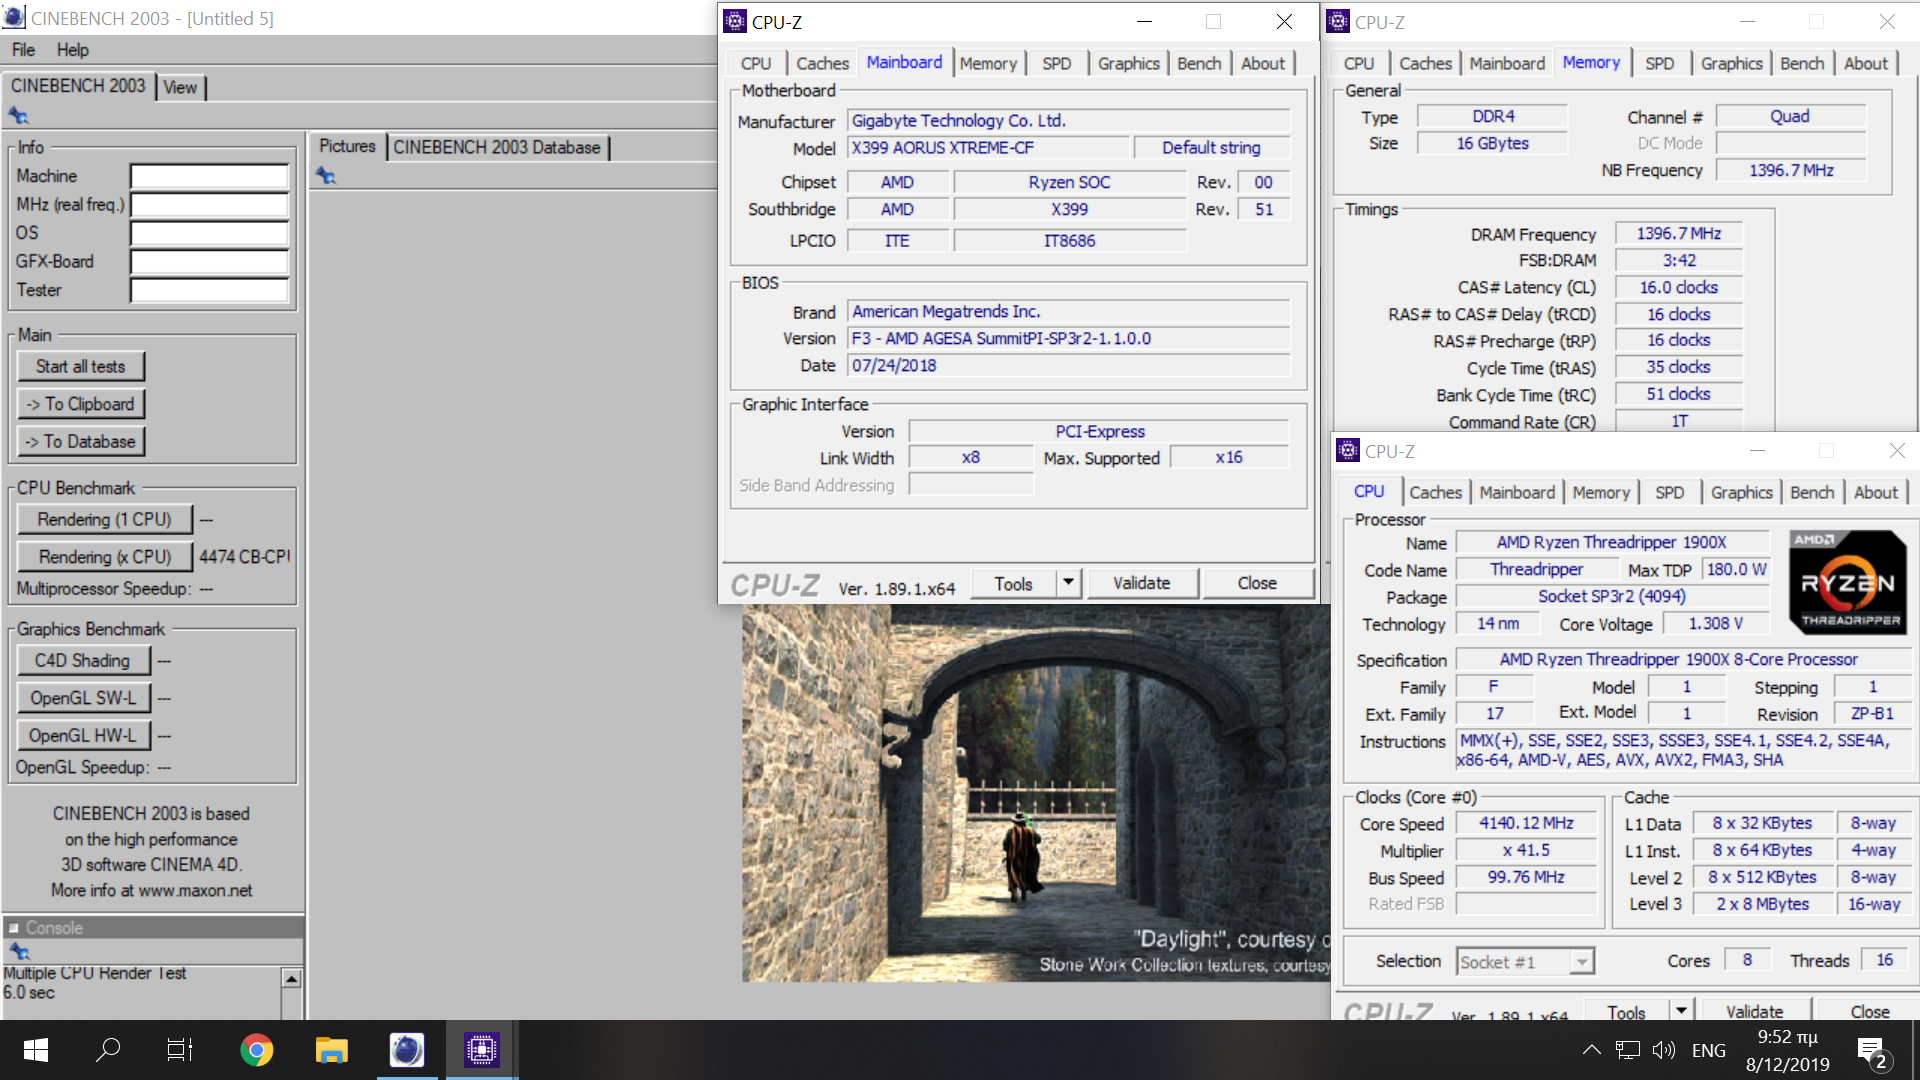Switch to CPU-Z taskbar icon
This screenshot has height=1080, width=1920.
481,1050
